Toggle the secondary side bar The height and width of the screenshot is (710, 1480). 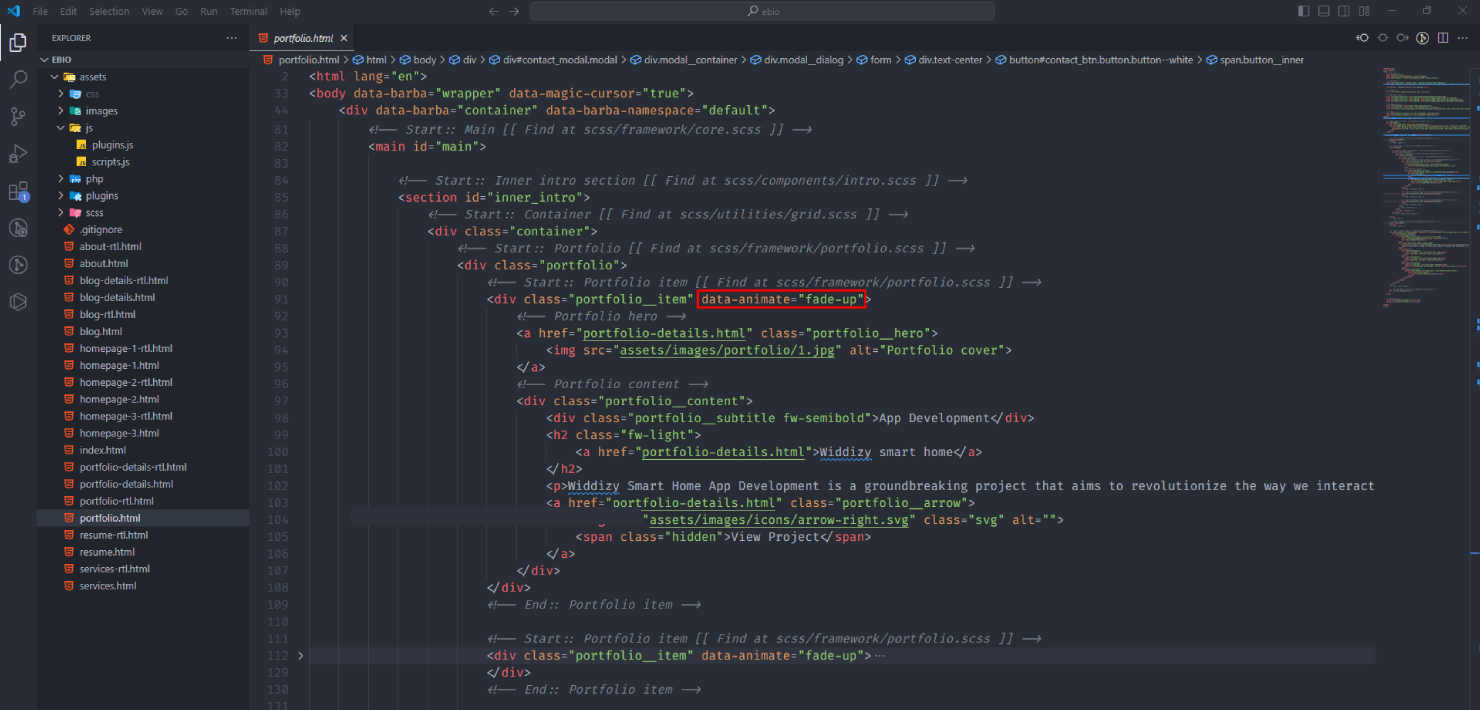point(1344,11)
